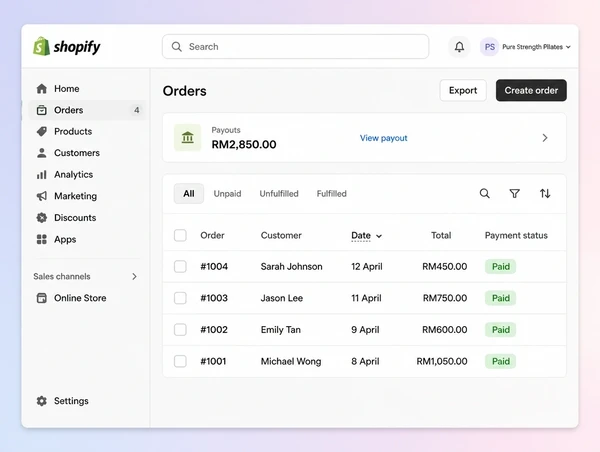Open payouts with the right chevron

pyautogui.click(x=545, y=138)
